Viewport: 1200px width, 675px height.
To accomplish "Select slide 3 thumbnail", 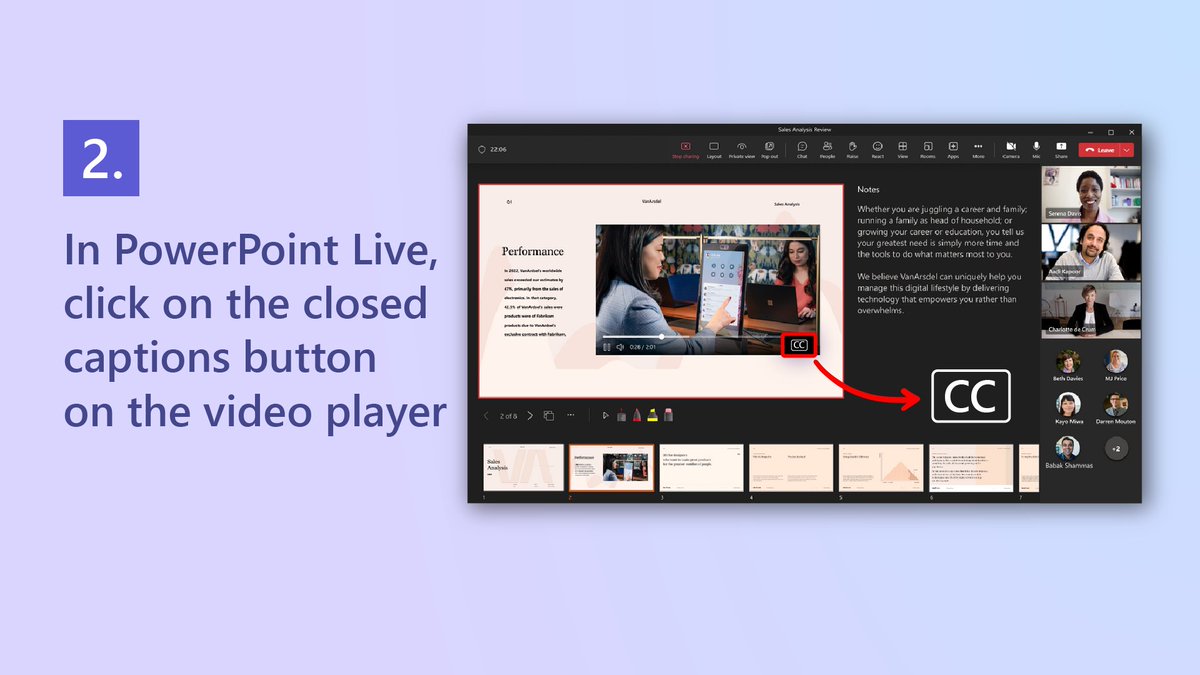I will click(701, 467).
